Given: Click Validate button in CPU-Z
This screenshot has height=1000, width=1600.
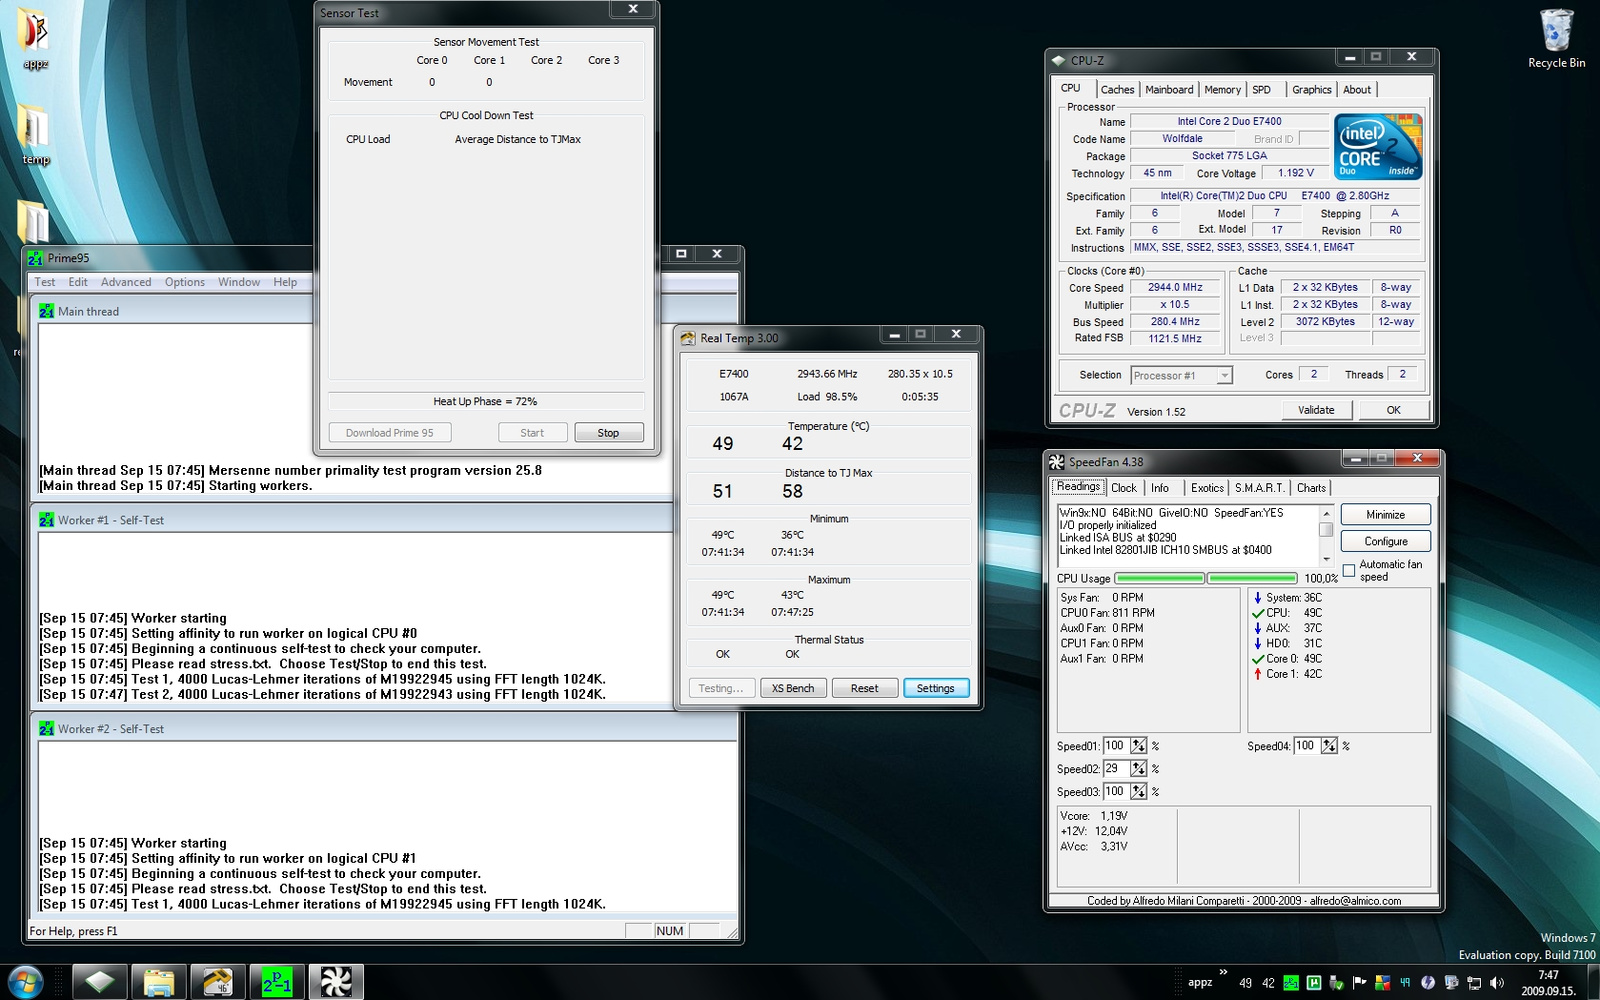Looking at the screenshot, I should point(1316,410).
